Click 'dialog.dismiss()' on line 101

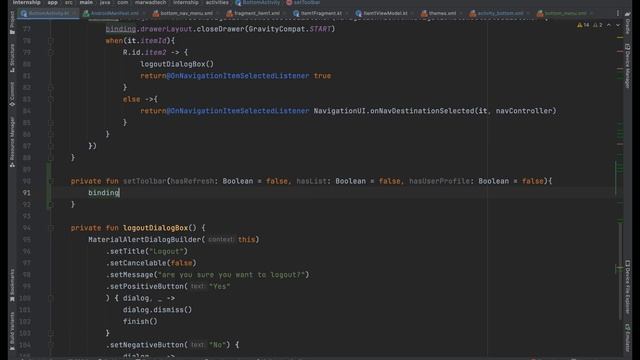(158, 310)
